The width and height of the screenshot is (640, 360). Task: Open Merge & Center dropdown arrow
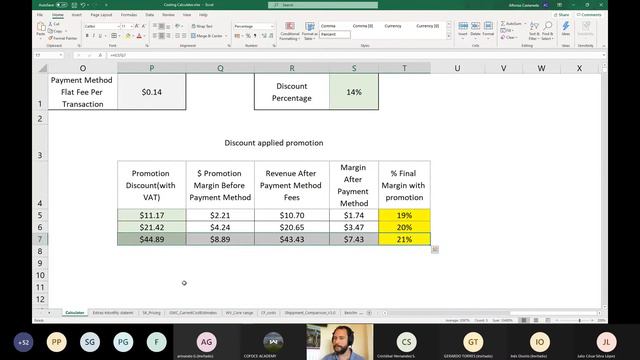pyautogui.click(x=226, y=36)
